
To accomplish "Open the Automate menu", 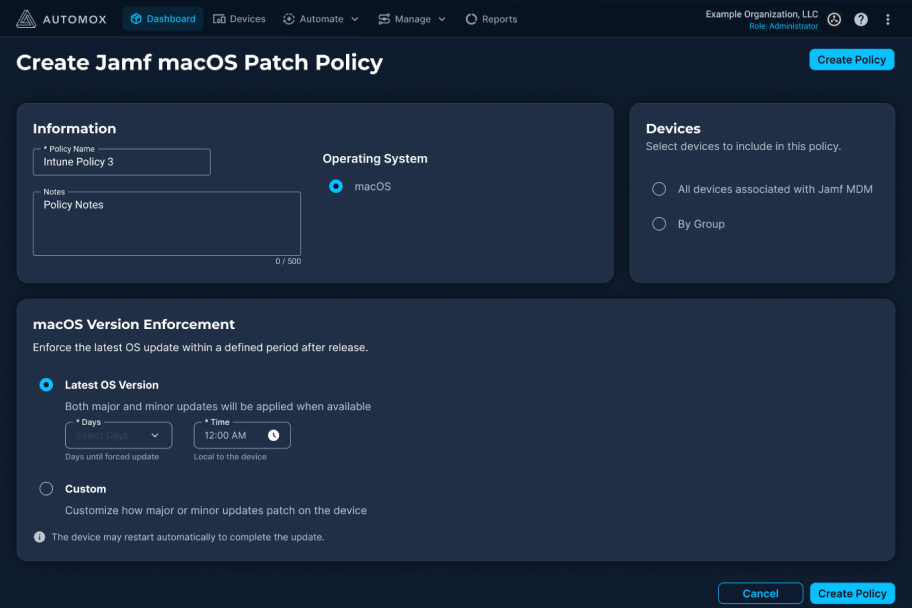I will pos(321,19).
